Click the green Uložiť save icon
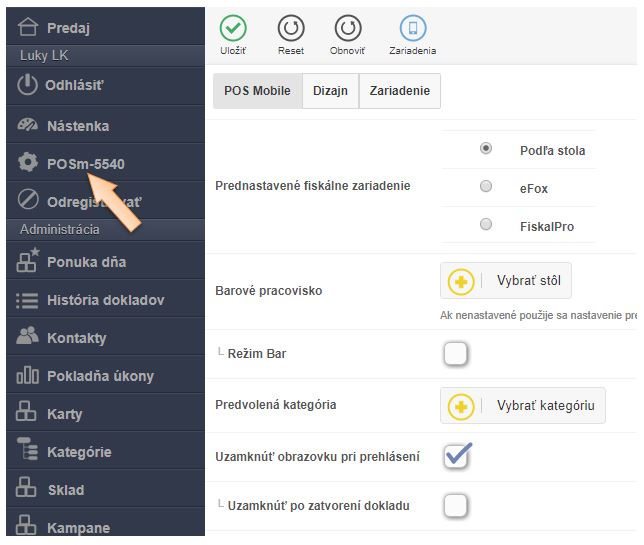 233,28
